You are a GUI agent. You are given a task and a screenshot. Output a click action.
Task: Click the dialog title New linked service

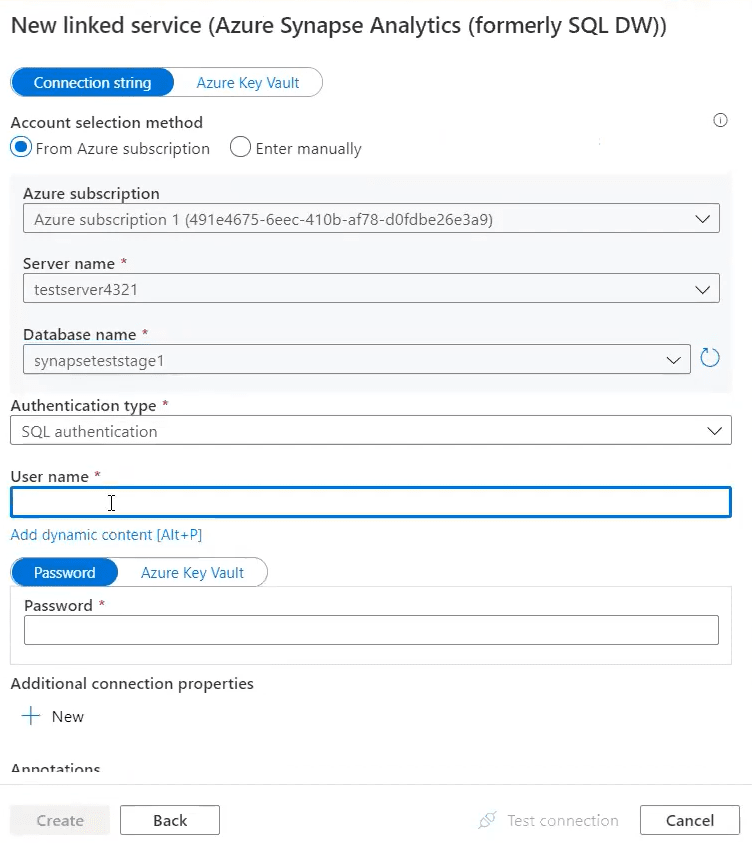point(339,26)
